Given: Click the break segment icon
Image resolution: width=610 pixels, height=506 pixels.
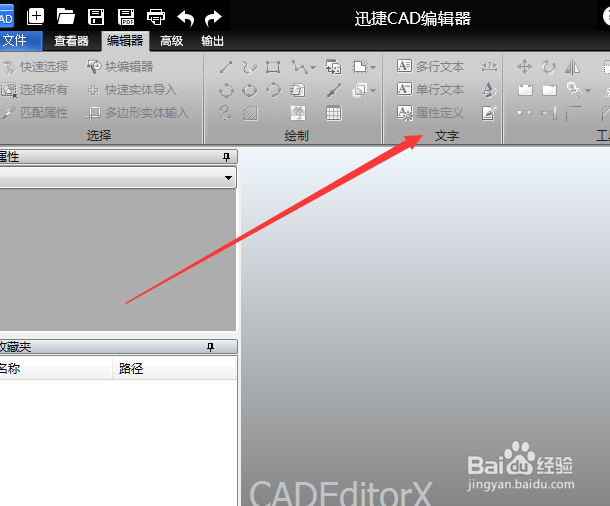Looking at the screenshot, I should [x=525, y=113].
